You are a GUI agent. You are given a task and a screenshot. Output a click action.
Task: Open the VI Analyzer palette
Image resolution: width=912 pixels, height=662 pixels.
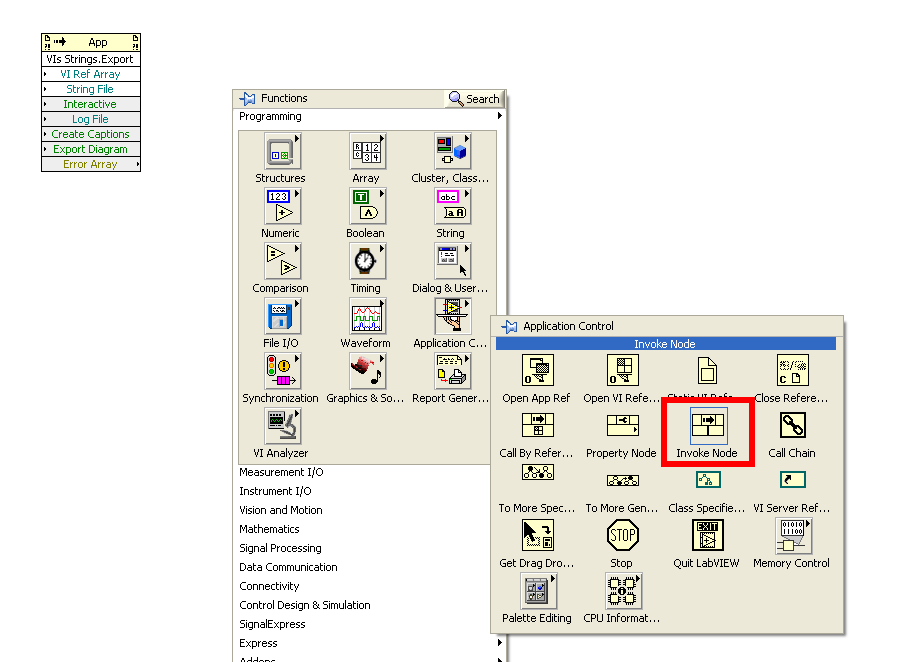pyautogui.click(x=282, y=426)
